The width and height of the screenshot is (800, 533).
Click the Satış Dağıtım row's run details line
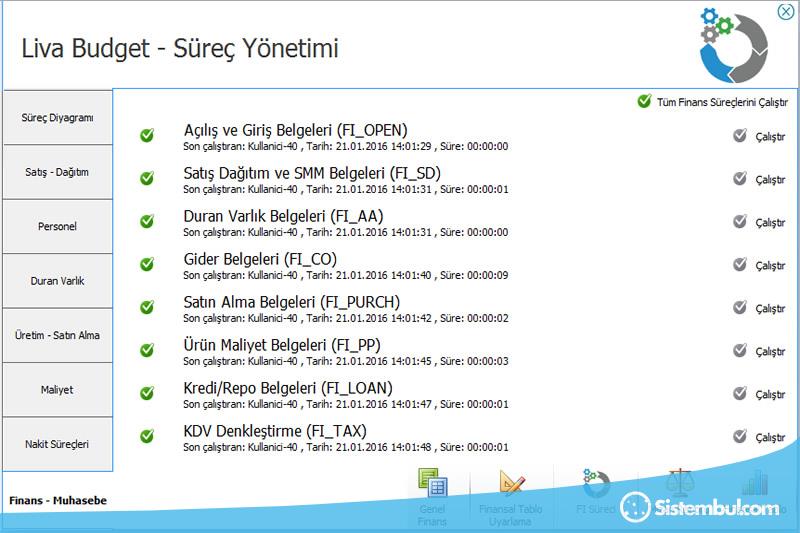click(x=345, y=189)
